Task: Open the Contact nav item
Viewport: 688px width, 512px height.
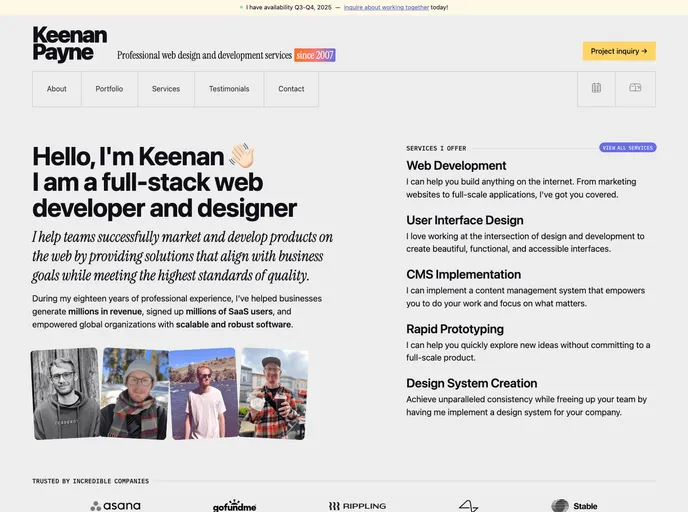Action: pos(291,89)
